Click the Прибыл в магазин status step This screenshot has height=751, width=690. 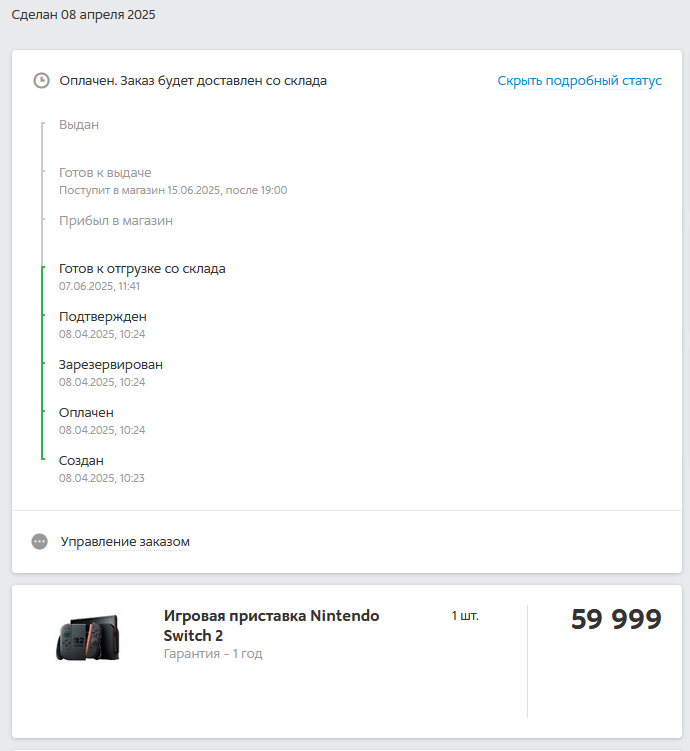(x=116, y=221)
